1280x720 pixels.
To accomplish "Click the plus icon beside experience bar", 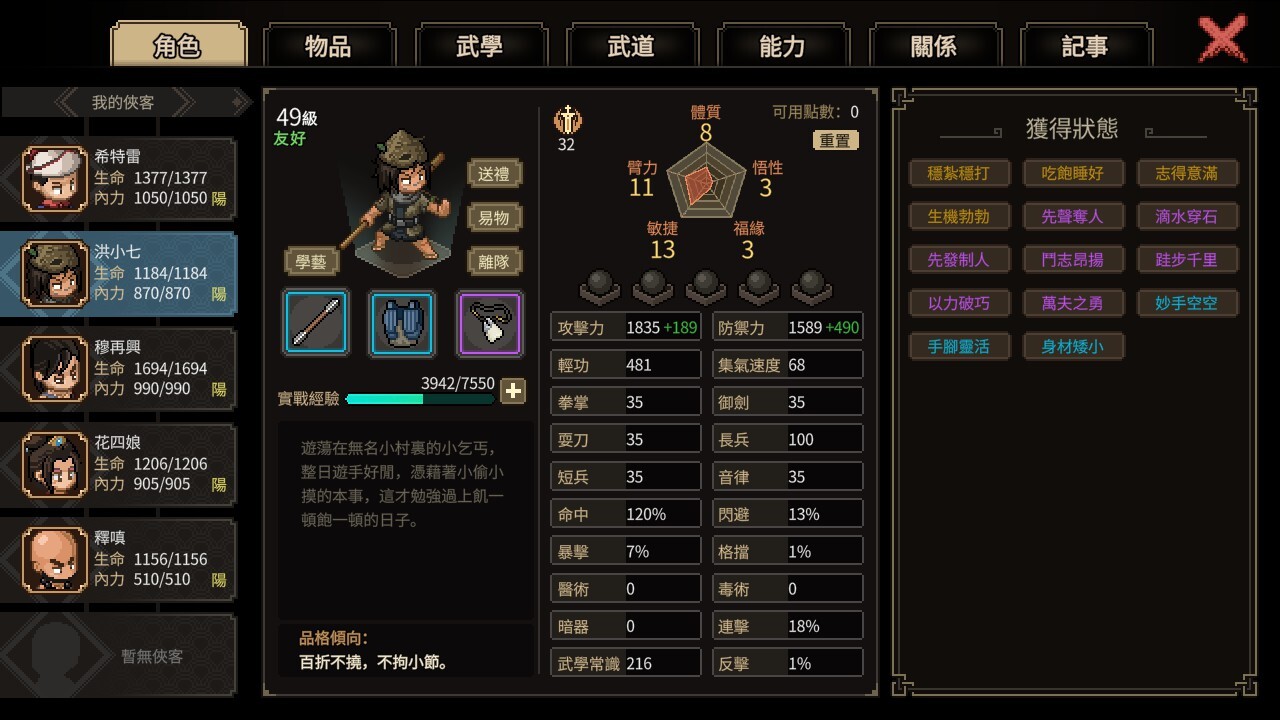I will click(x=513, y=391).
